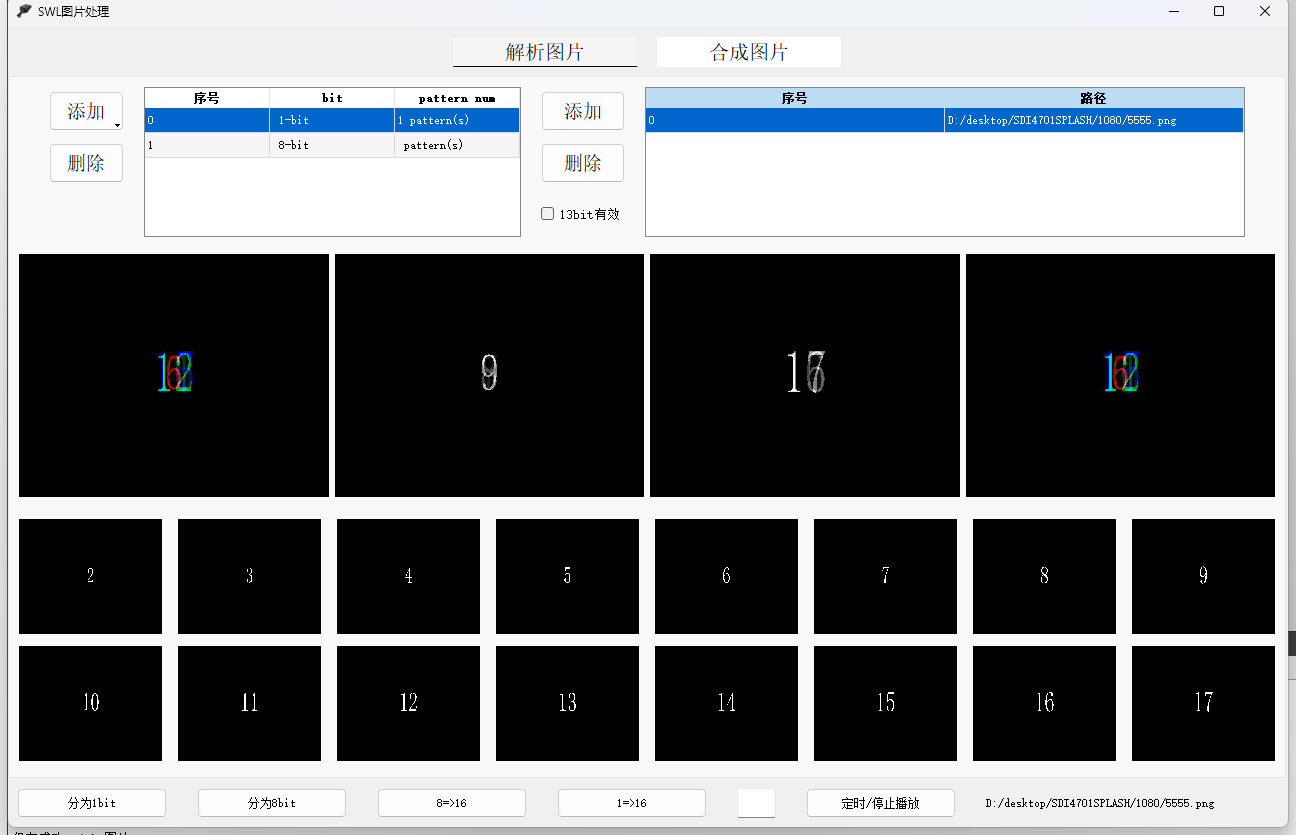This screenshot has width=1296, height=835.
Task: Click the "1 pattern(s)" cell
Action: coord(457,120)
